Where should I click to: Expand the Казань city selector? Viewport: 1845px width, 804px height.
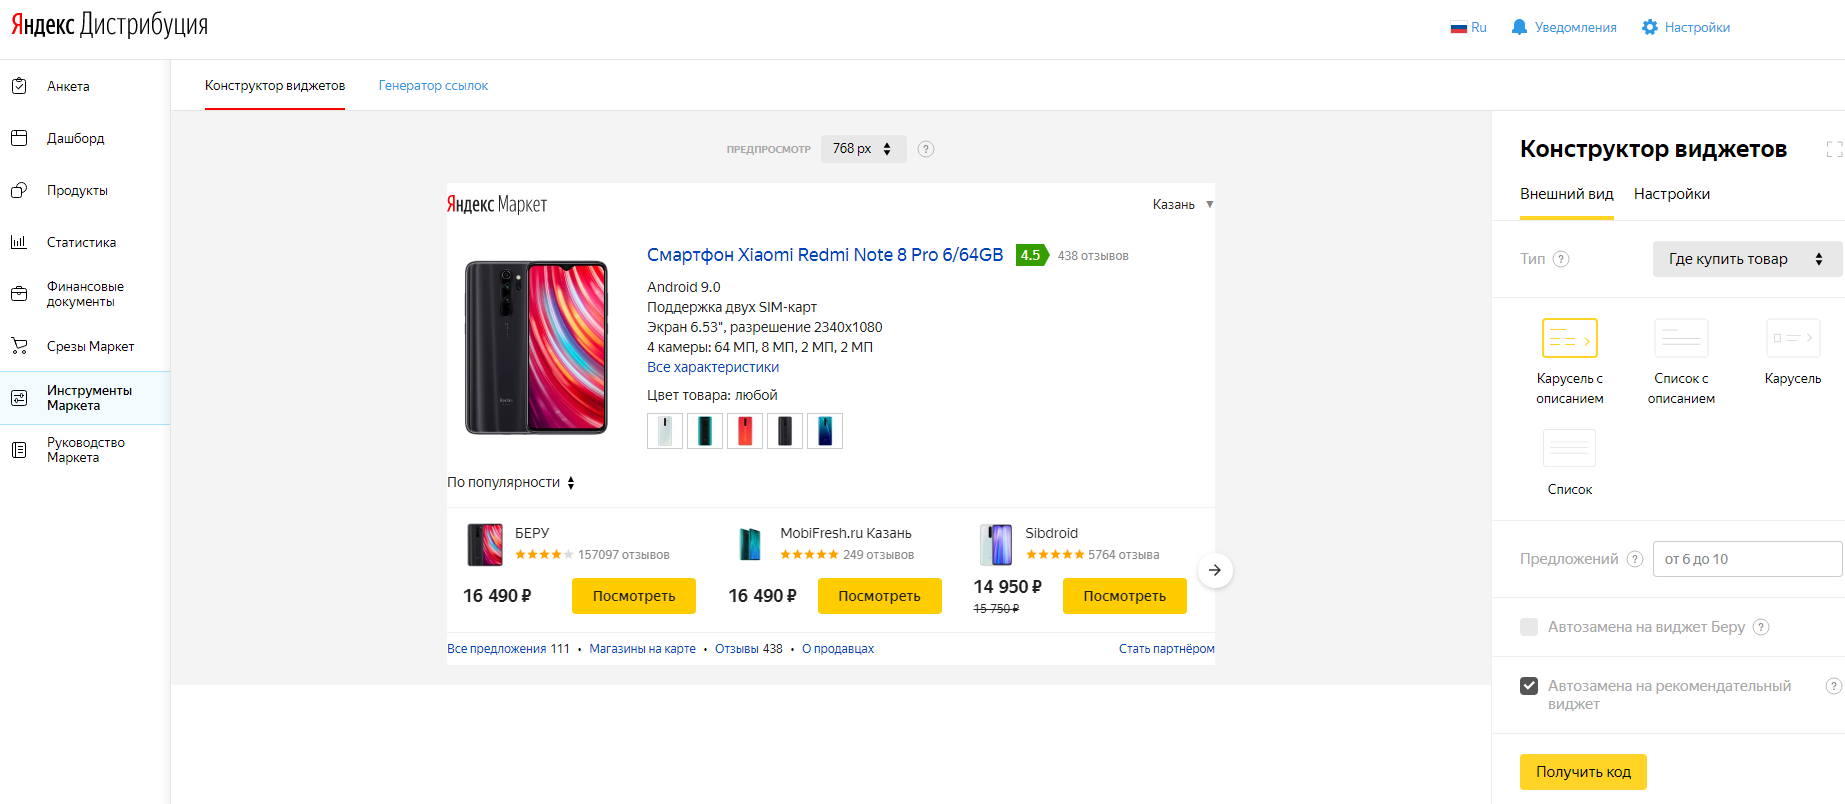pyautogui.click(x=1182, y=204)
